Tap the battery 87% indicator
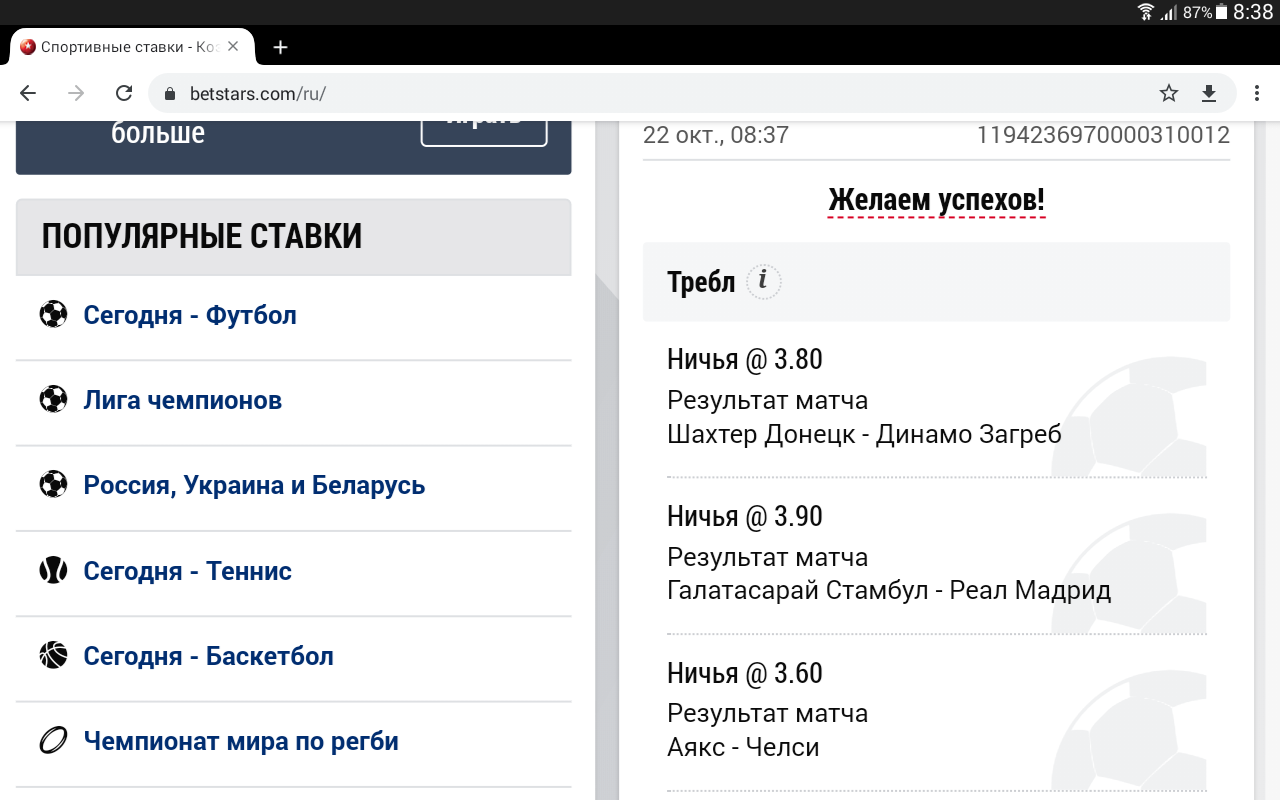 [x=1205, y=12]
